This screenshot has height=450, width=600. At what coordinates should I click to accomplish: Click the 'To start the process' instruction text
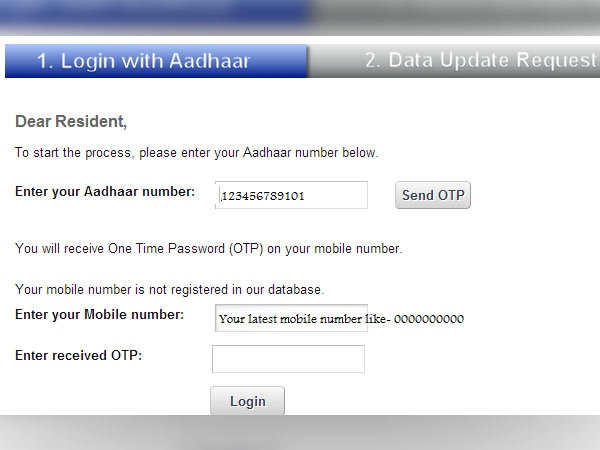tap(196, 153)
